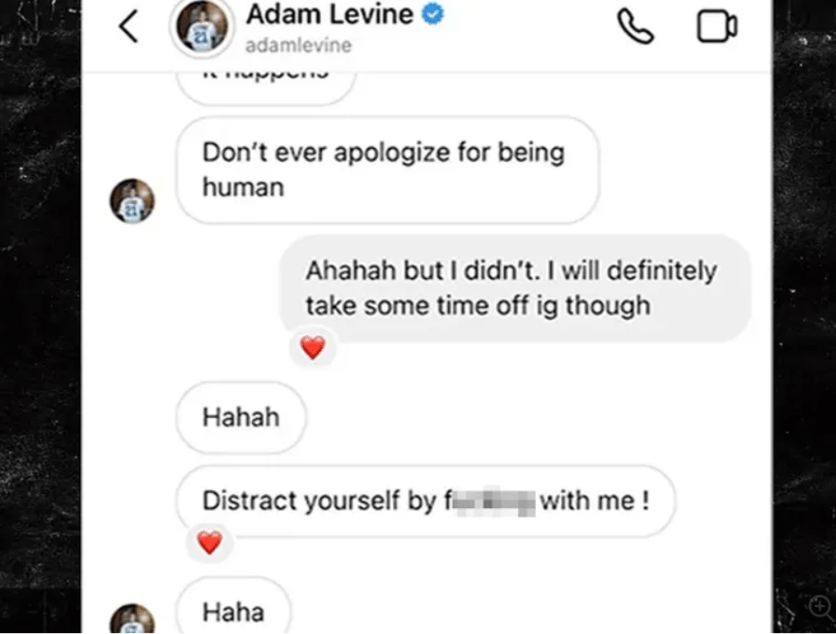Click the blurred word in the message
Viewport: 836px width, 634px height.
click(x=492, y=501)
